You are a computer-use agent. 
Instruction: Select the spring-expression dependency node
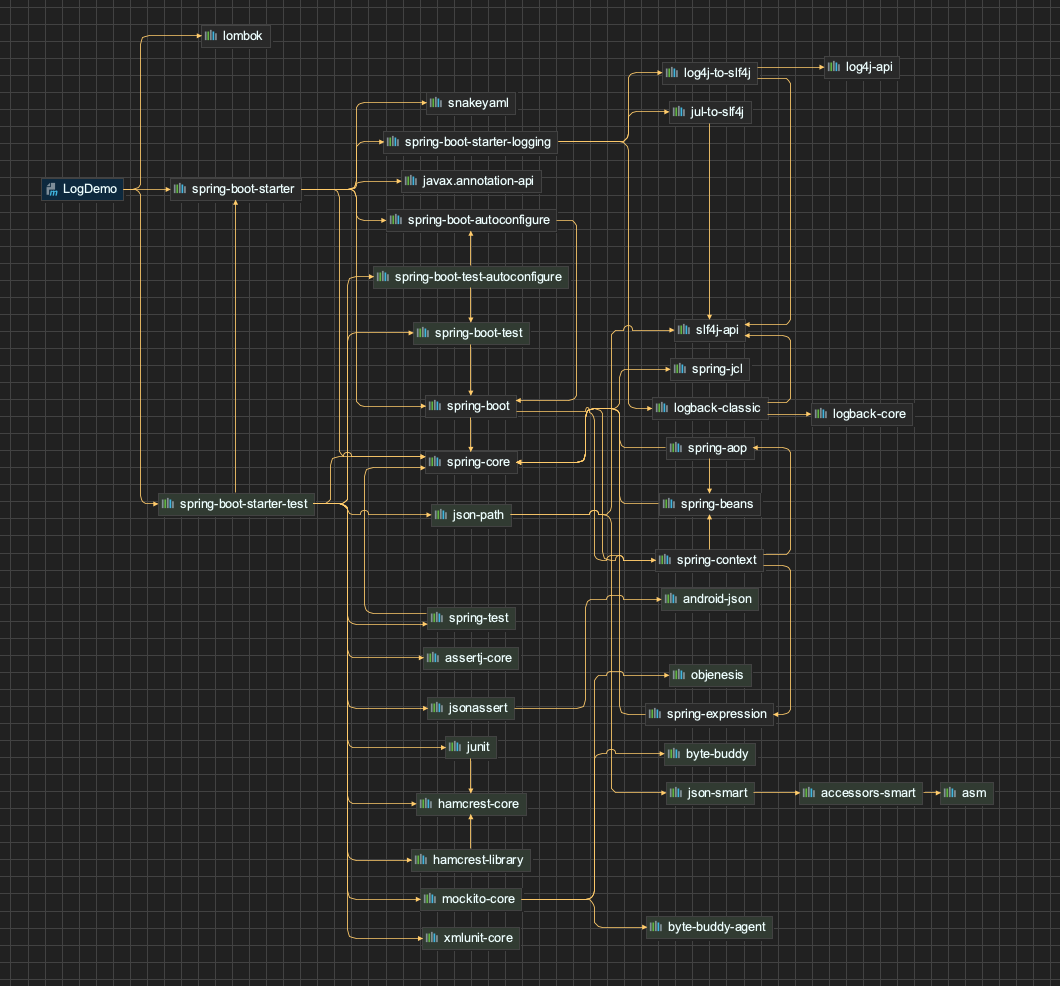[709, 714]
